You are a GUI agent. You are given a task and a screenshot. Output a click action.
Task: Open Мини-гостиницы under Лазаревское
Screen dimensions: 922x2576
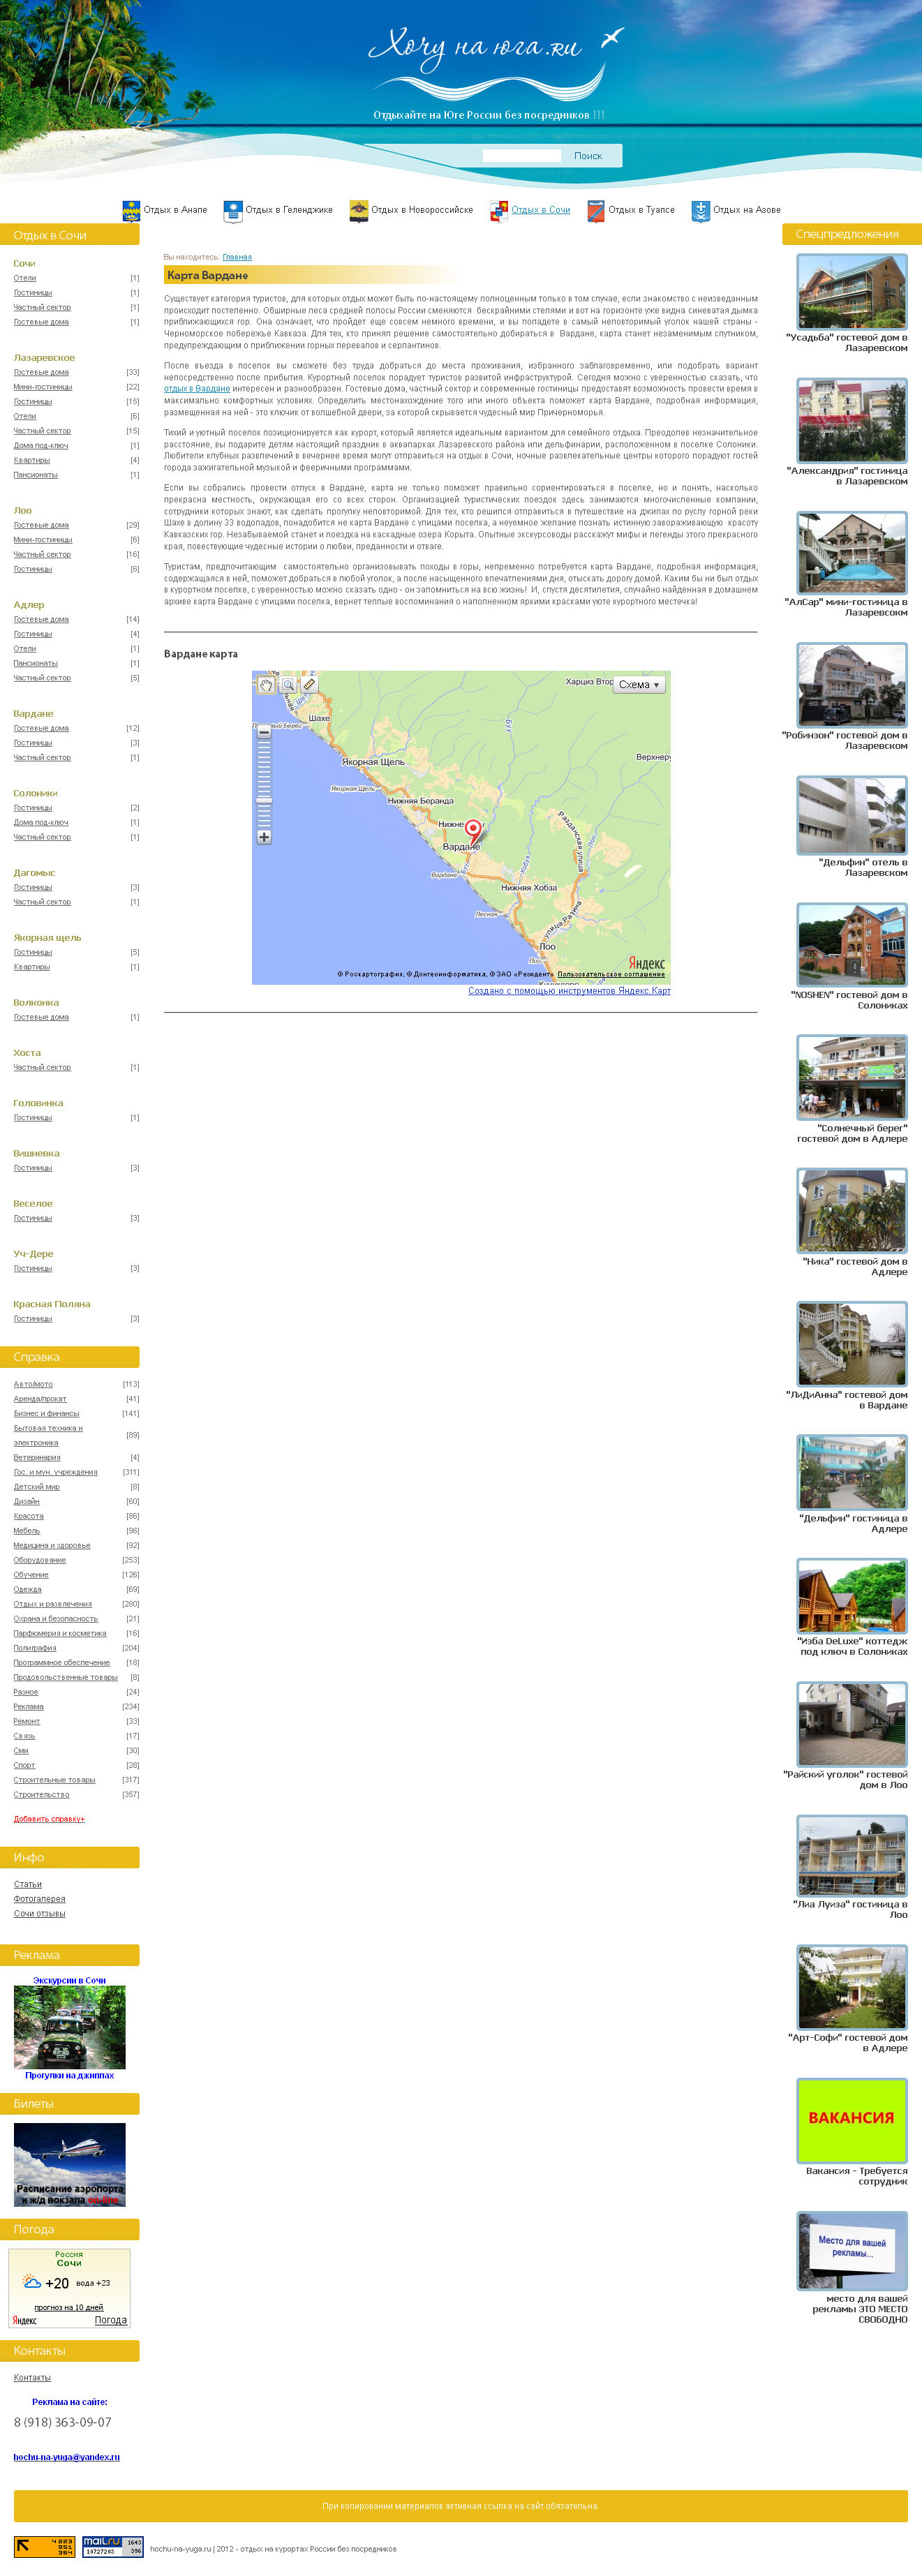point(43,387)
